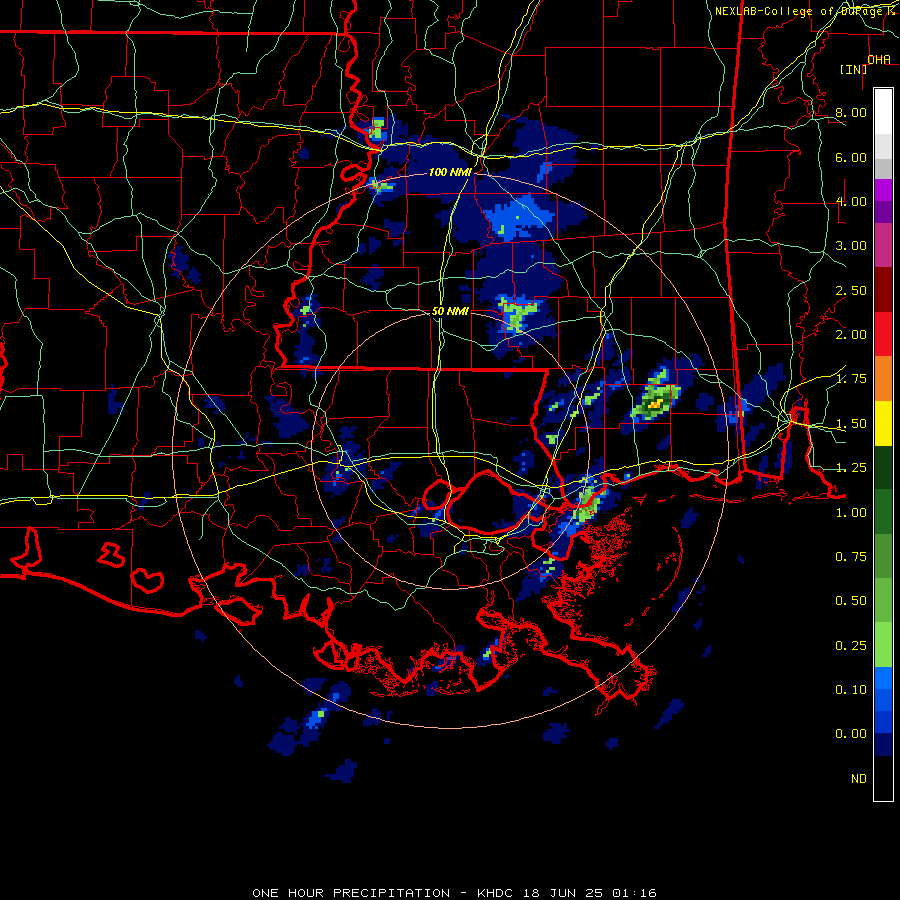Click the 3.00 legend value
This screenshot has height=900, width=900.
851,246
